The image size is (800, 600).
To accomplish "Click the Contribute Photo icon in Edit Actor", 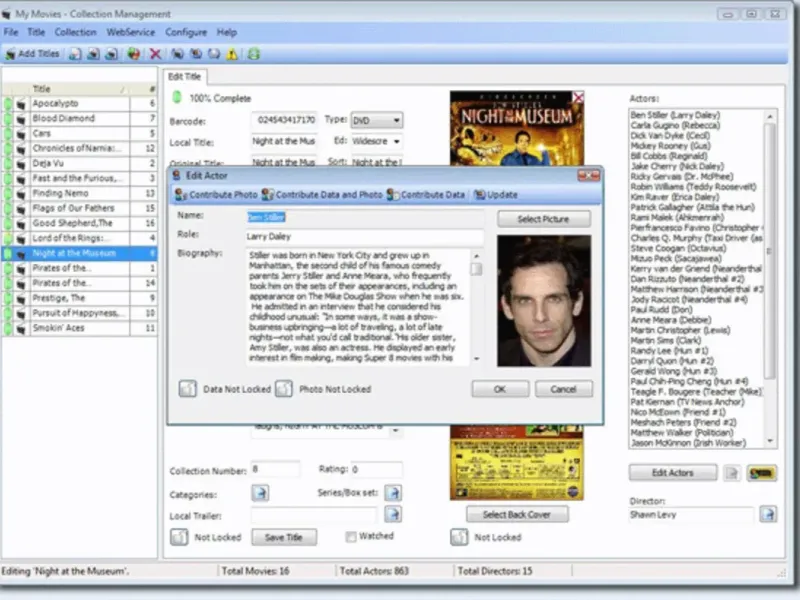I will point(216,194).
